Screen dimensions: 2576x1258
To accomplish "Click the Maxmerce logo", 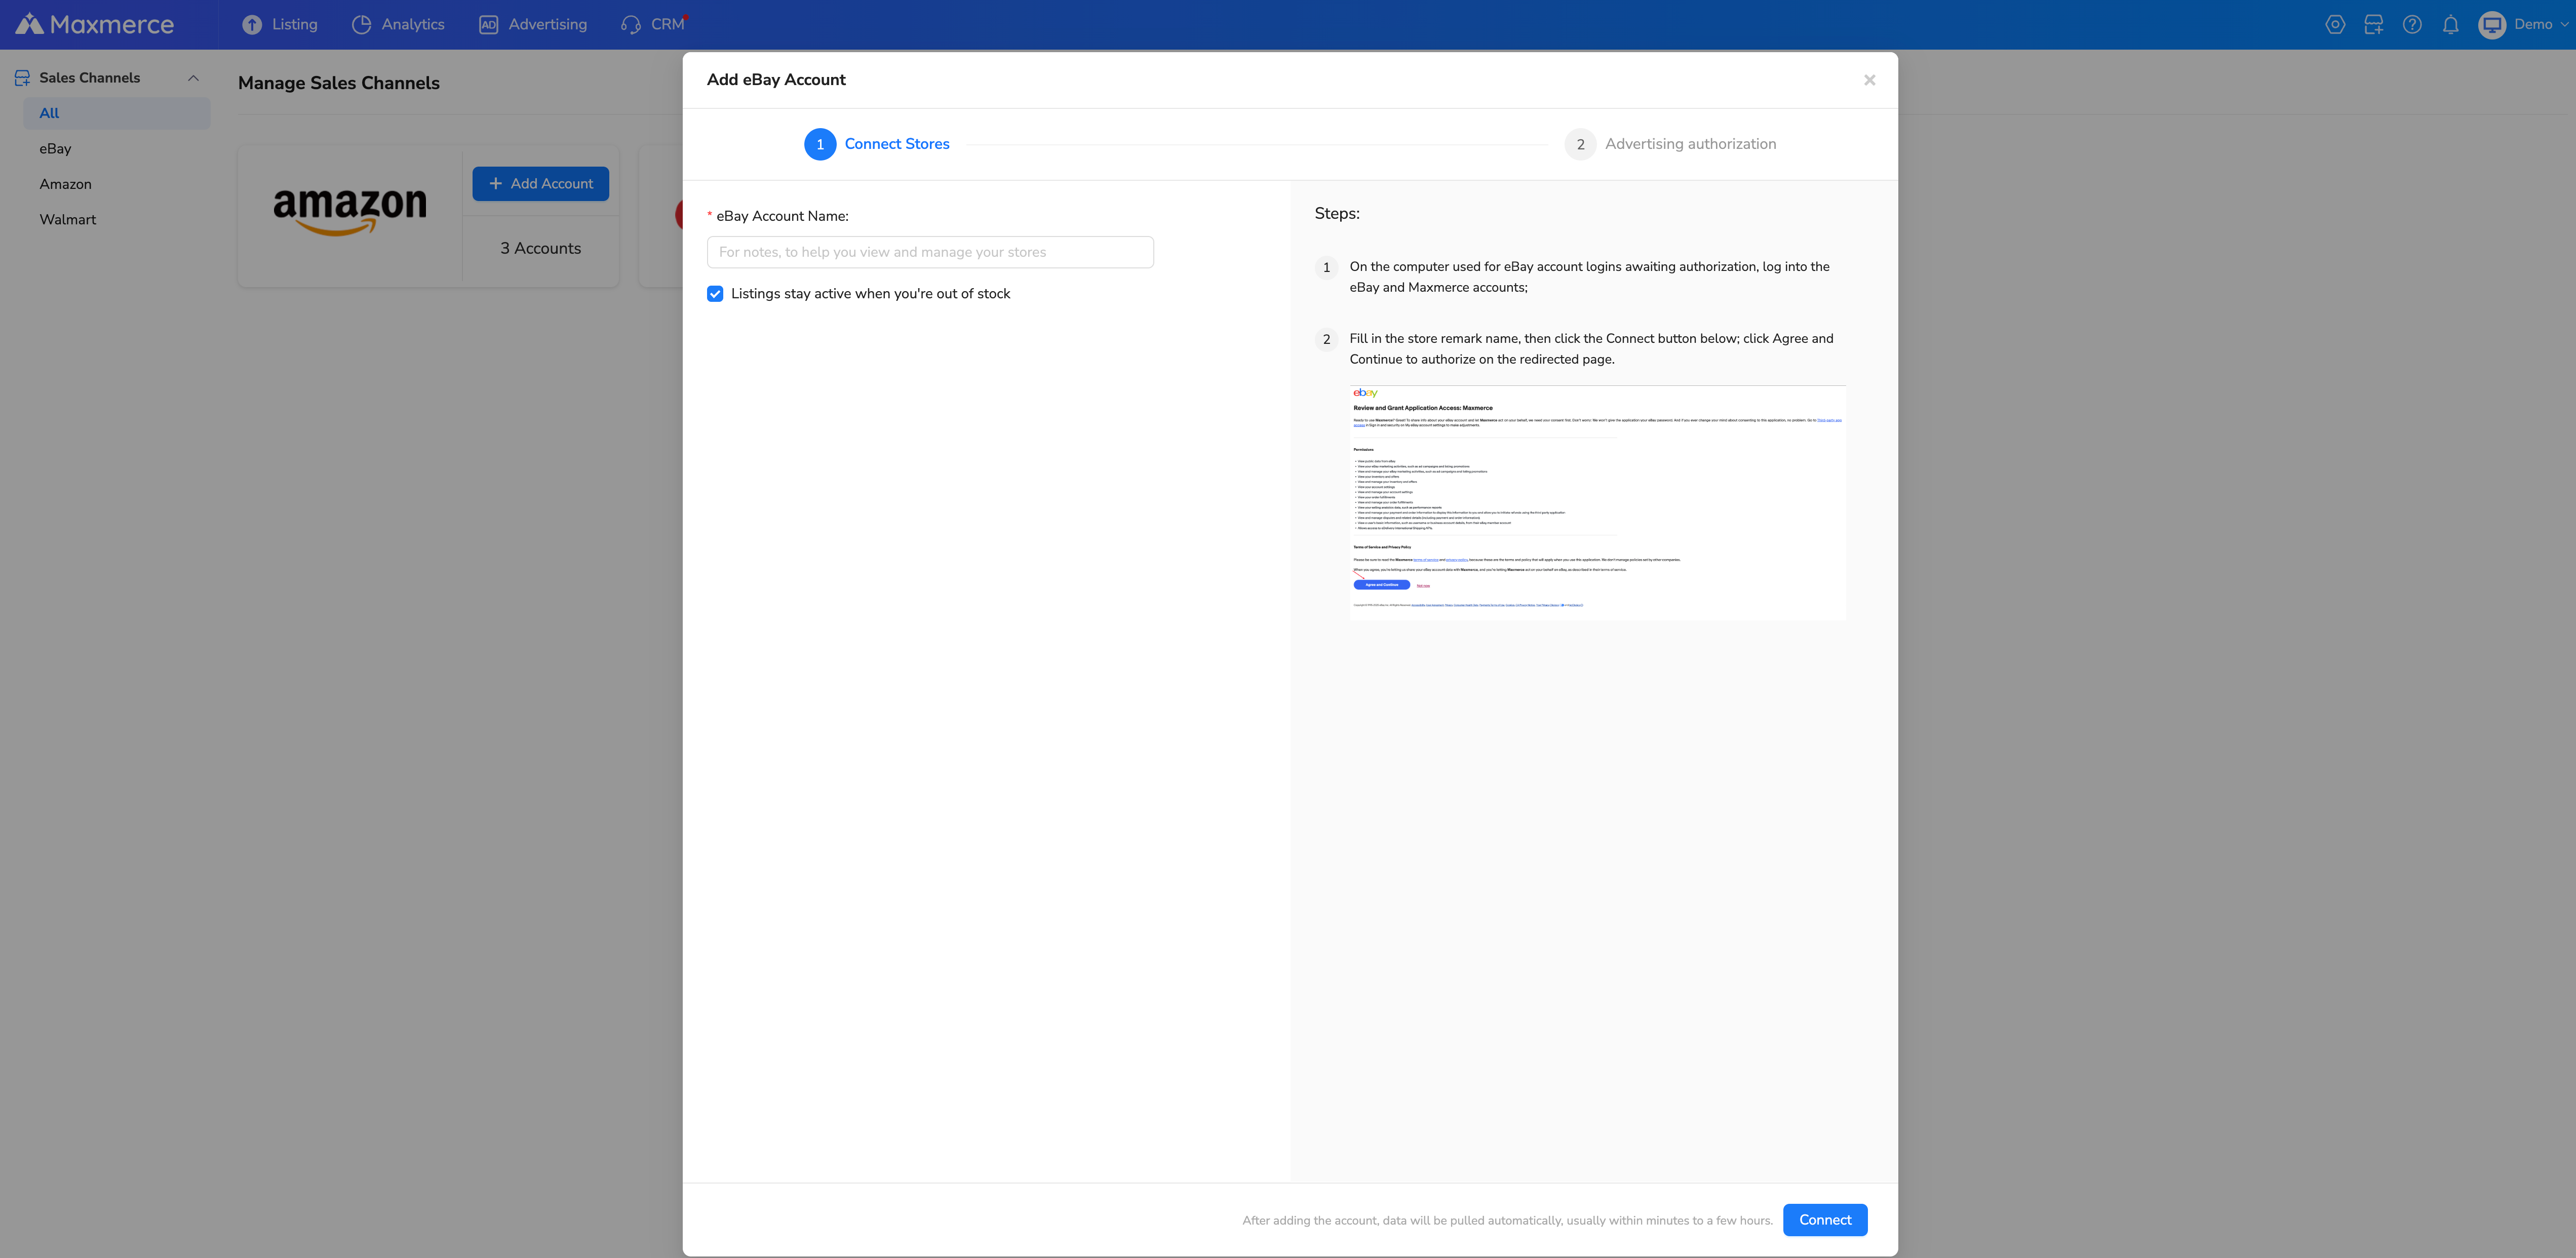I will point(95,24).
